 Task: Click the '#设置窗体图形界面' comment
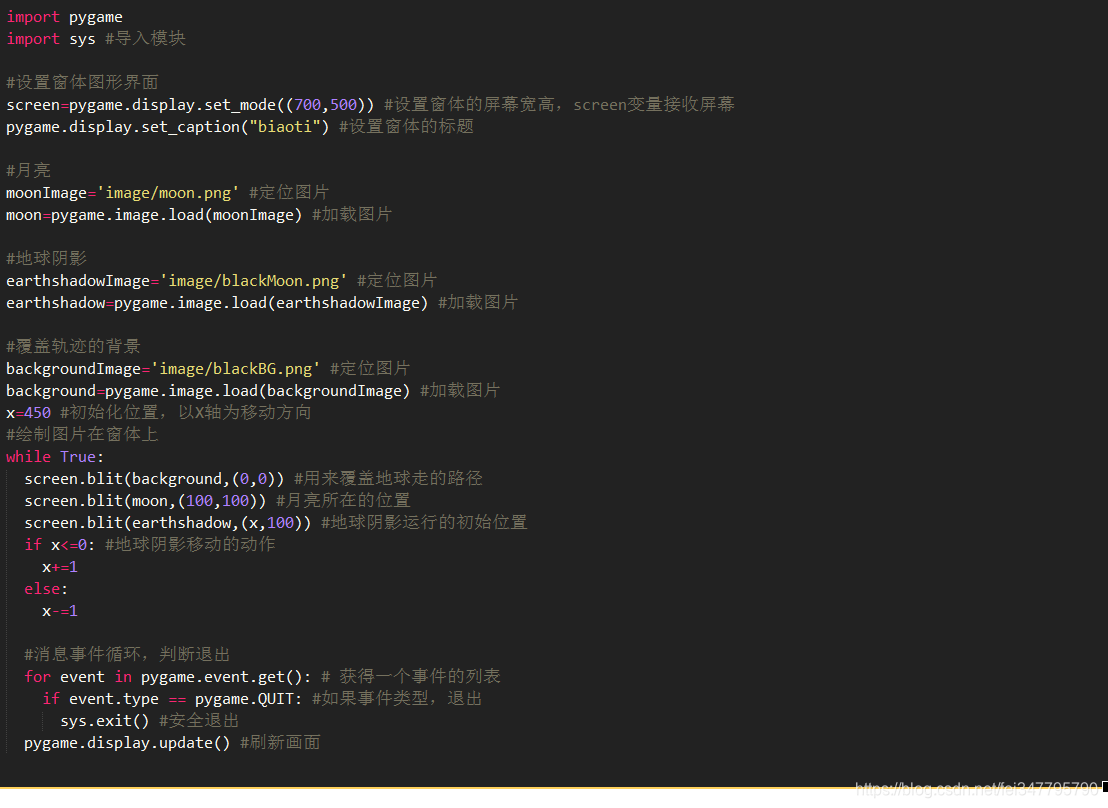[x=82, y=83]
